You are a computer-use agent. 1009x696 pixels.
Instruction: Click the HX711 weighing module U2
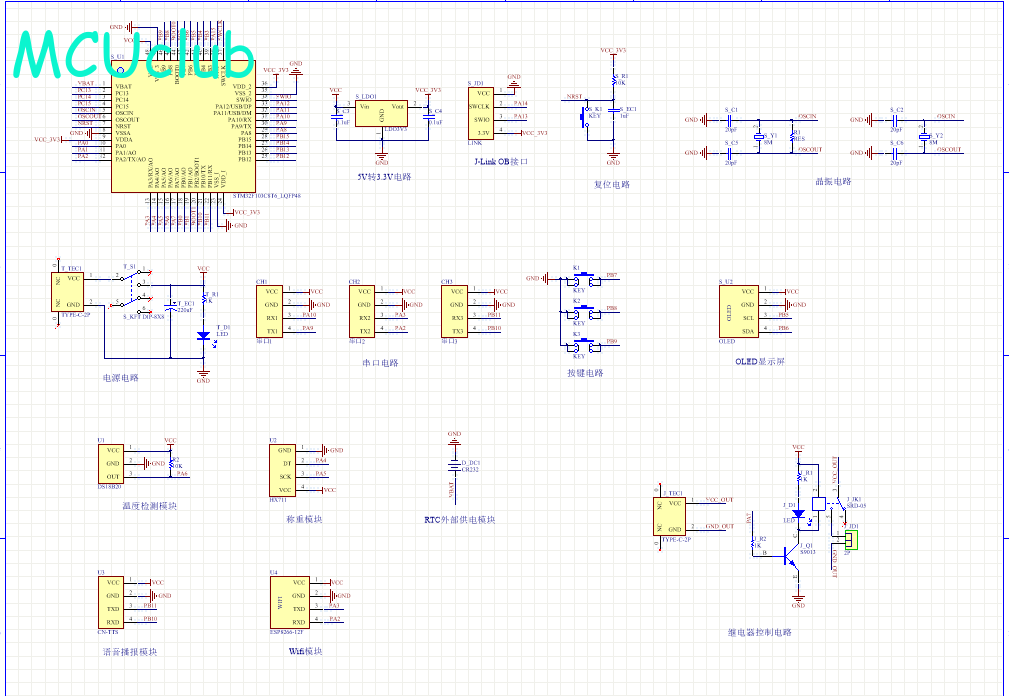coord(284,470)
